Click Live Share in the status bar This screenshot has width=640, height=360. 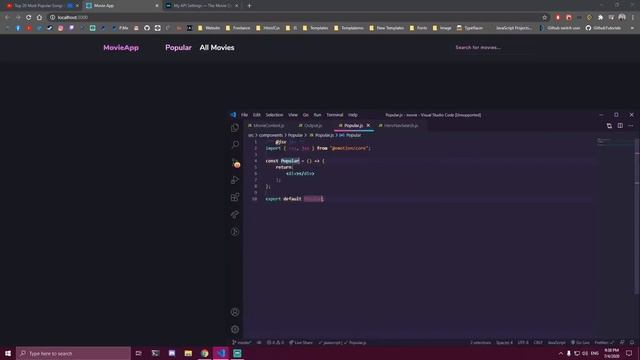[x=301, y=342]
